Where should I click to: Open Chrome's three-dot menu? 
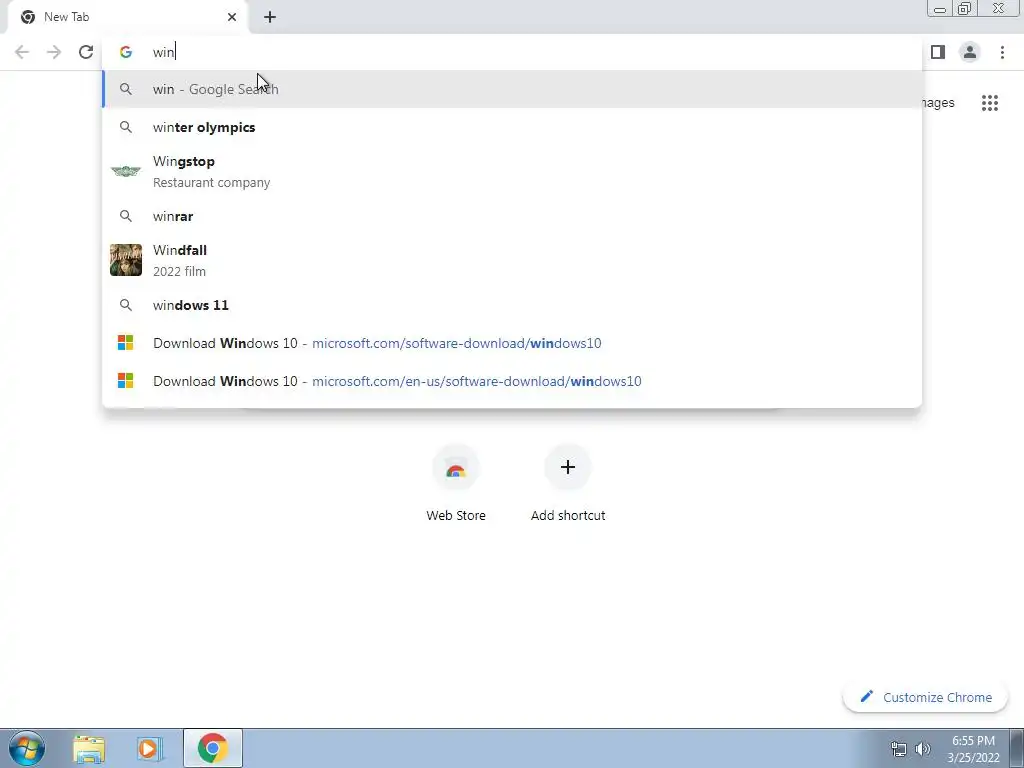pyautogui.click(x=1002, y=52)
